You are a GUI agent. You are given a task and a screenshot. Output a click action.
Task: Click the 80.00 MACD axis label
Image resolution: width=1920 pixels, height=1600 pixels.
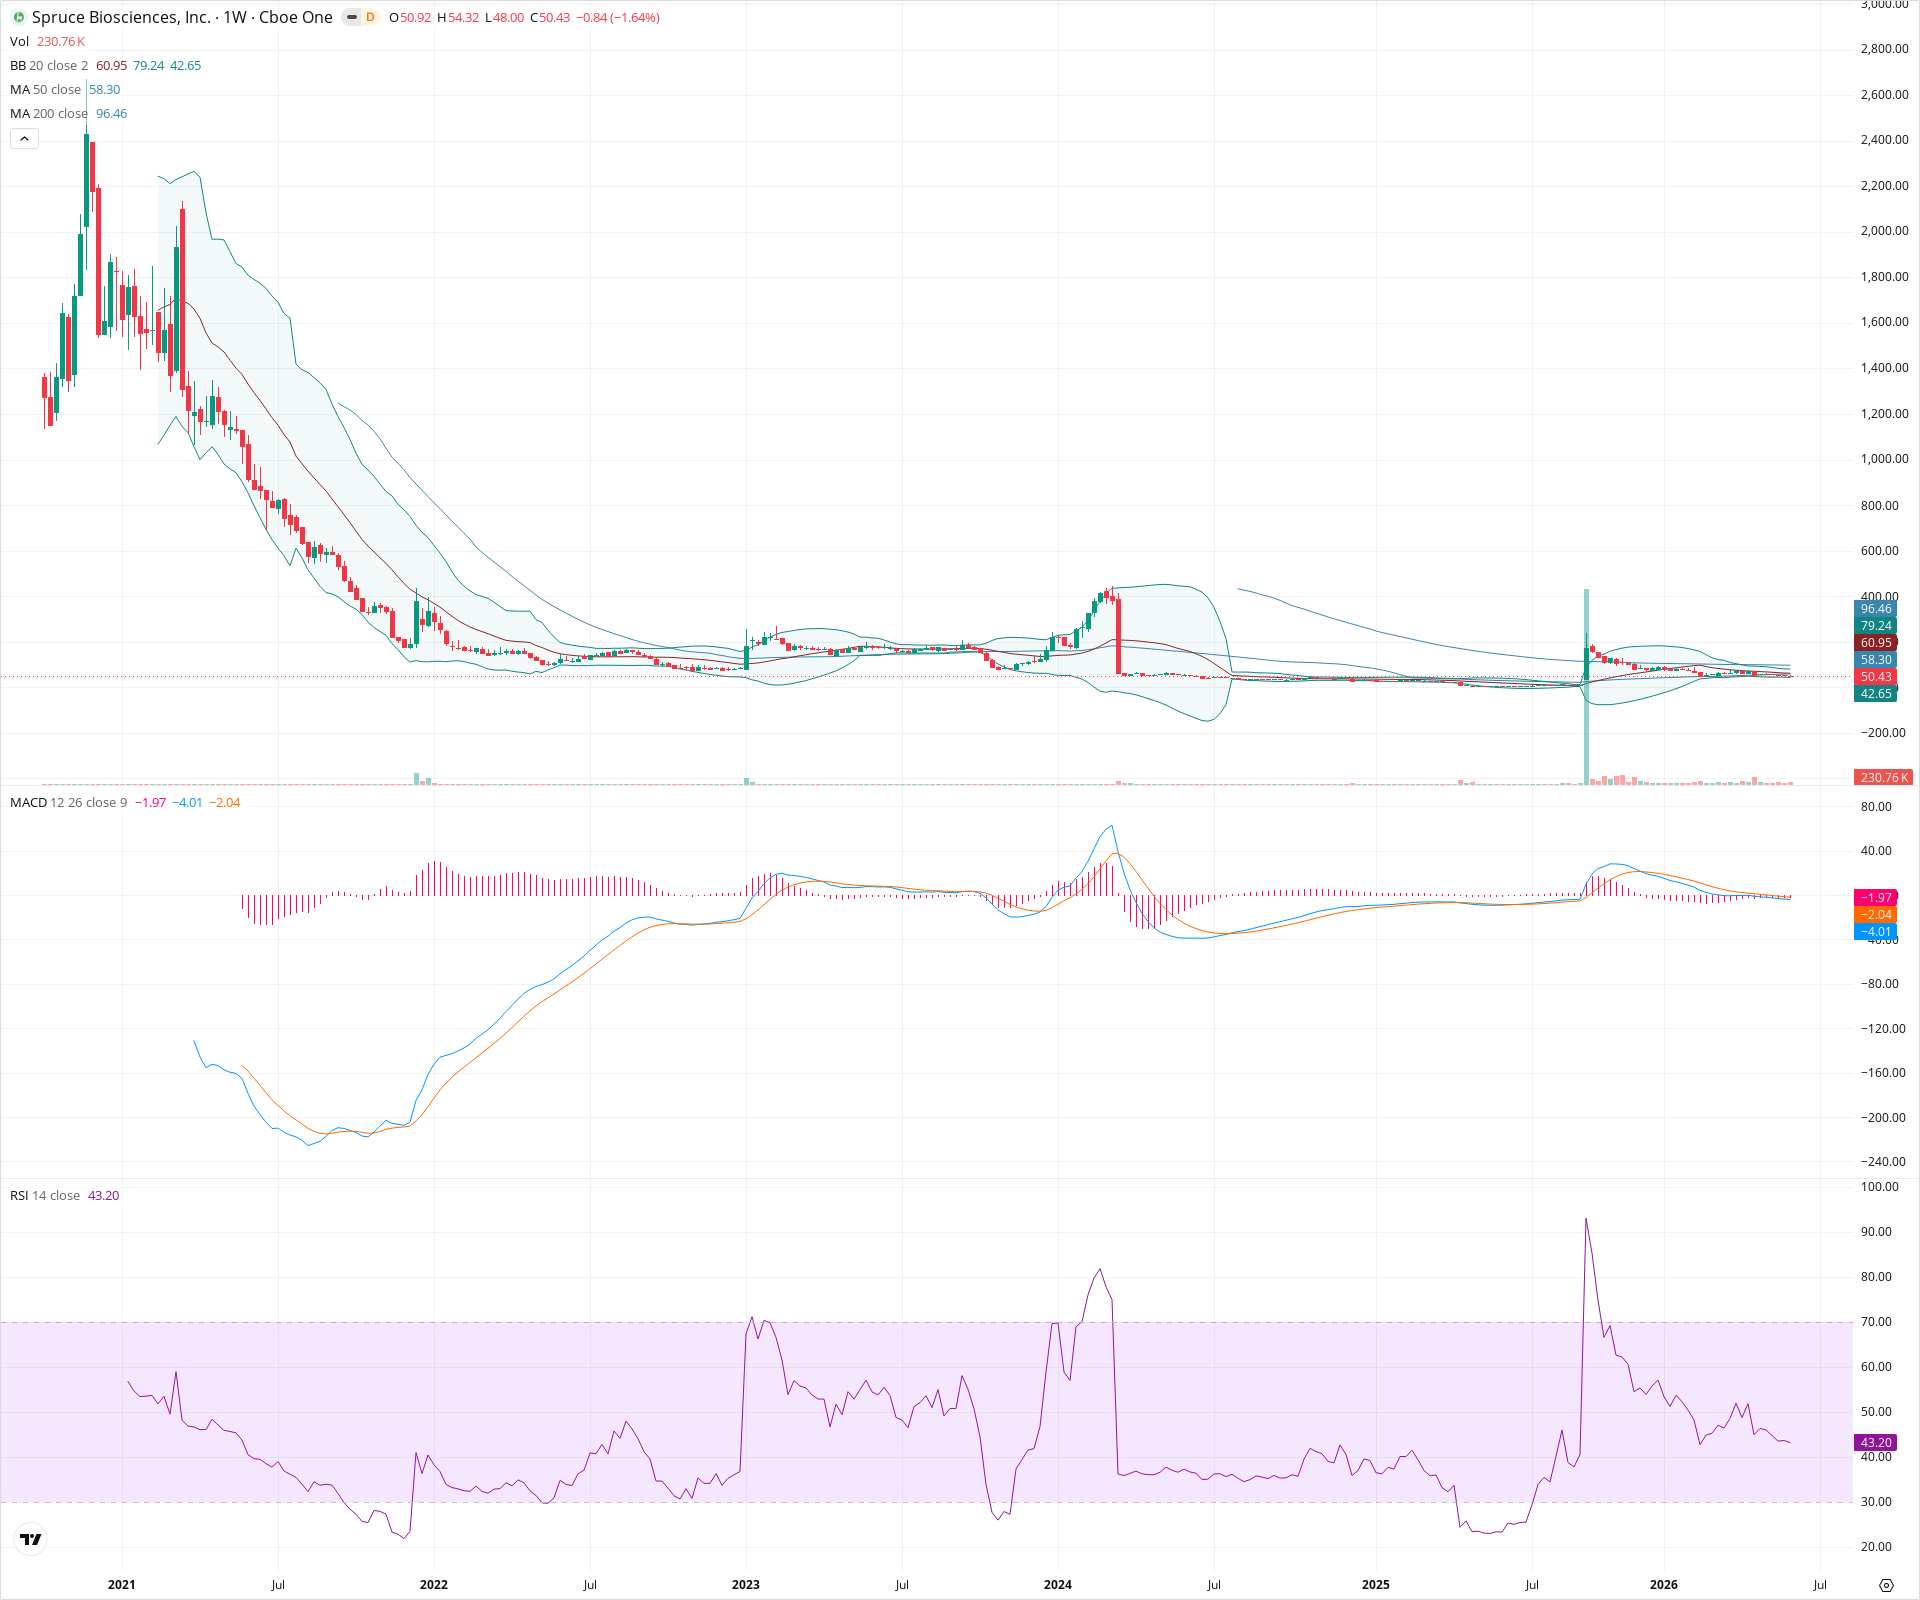coord(1876,807)
